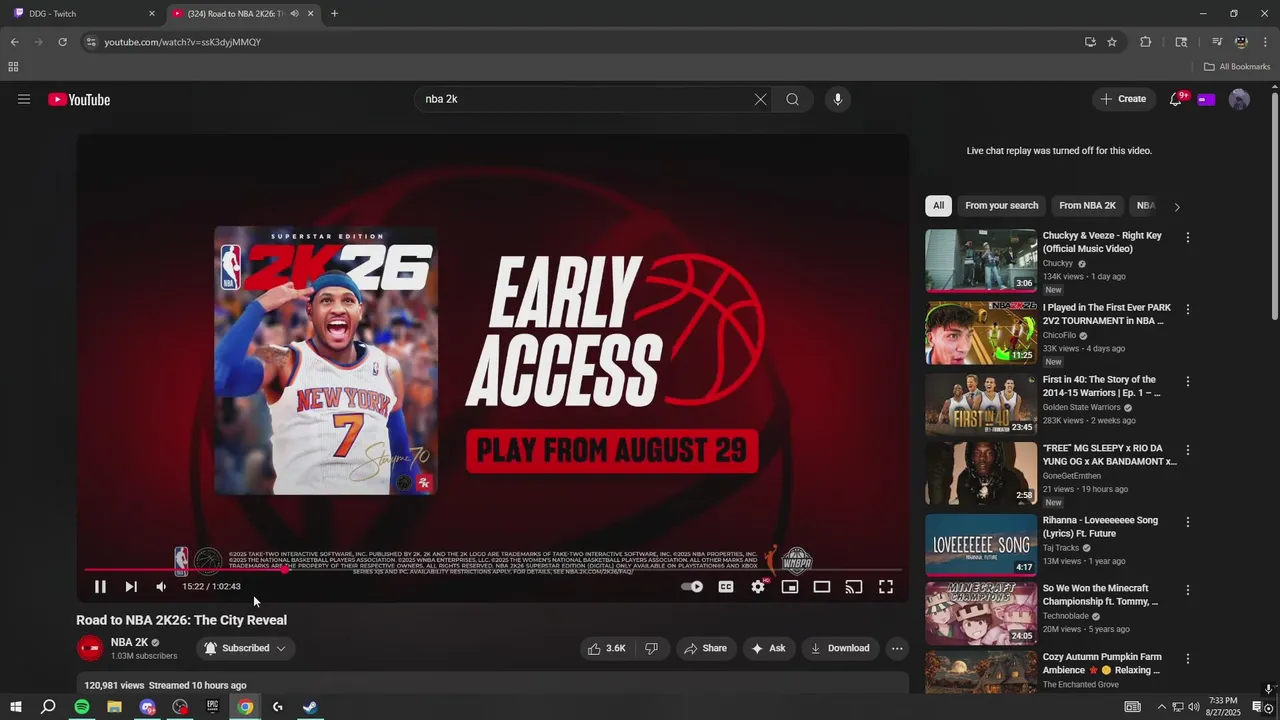1280x720 pixels.
Task: Open options for PARK 2V2 TOURNAMENT video
Action: [x=1188, y=310]
